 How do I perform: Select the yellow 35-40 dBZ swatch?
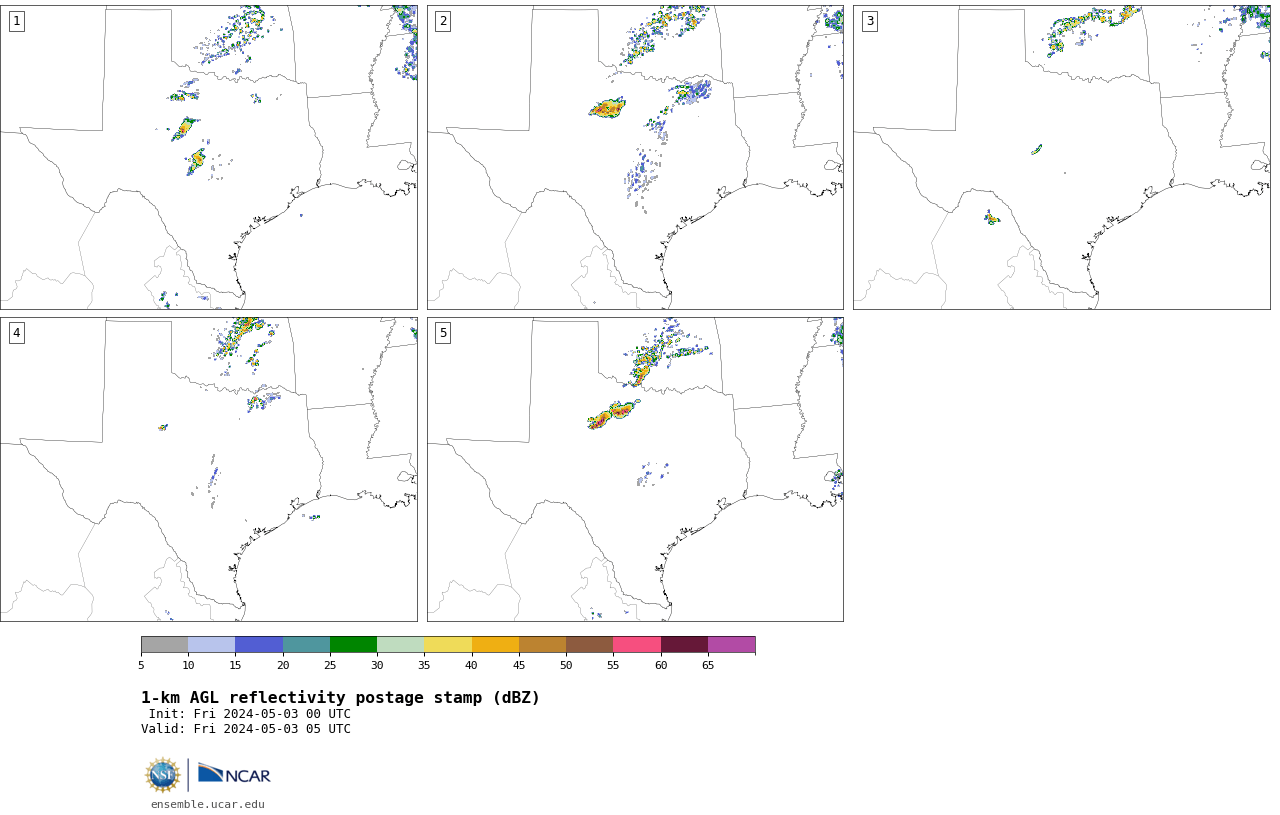(x=448, y=644)
